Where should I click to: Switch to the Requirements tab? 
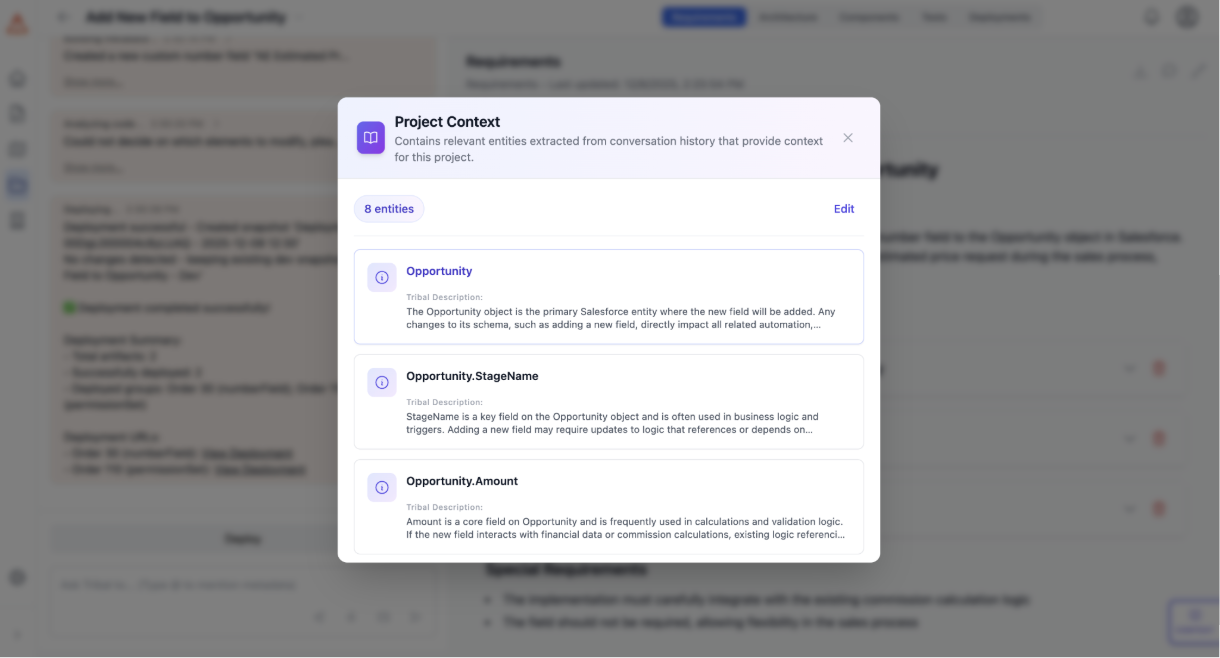pyautogui.click(x=704, y=17)
